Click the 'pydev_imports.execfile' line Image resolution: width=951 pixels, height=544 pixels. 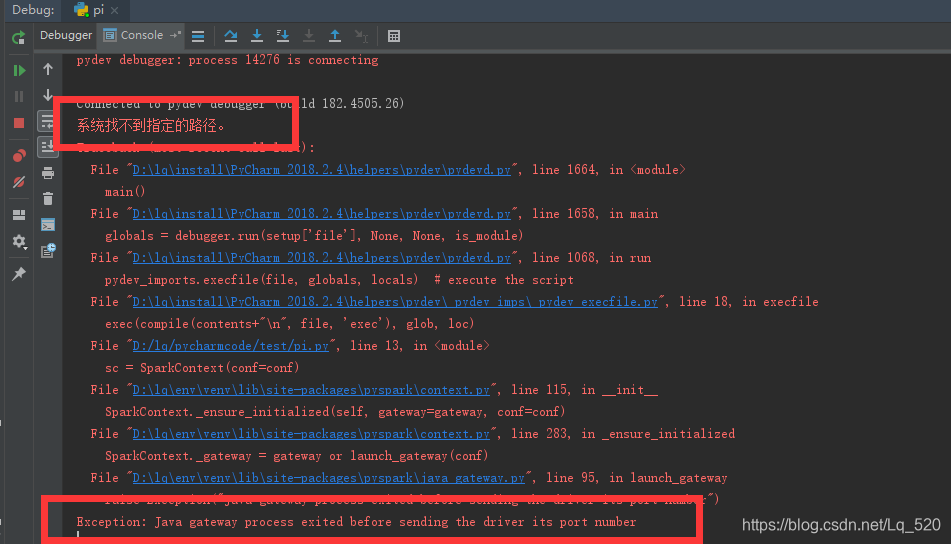pos(339,280)
